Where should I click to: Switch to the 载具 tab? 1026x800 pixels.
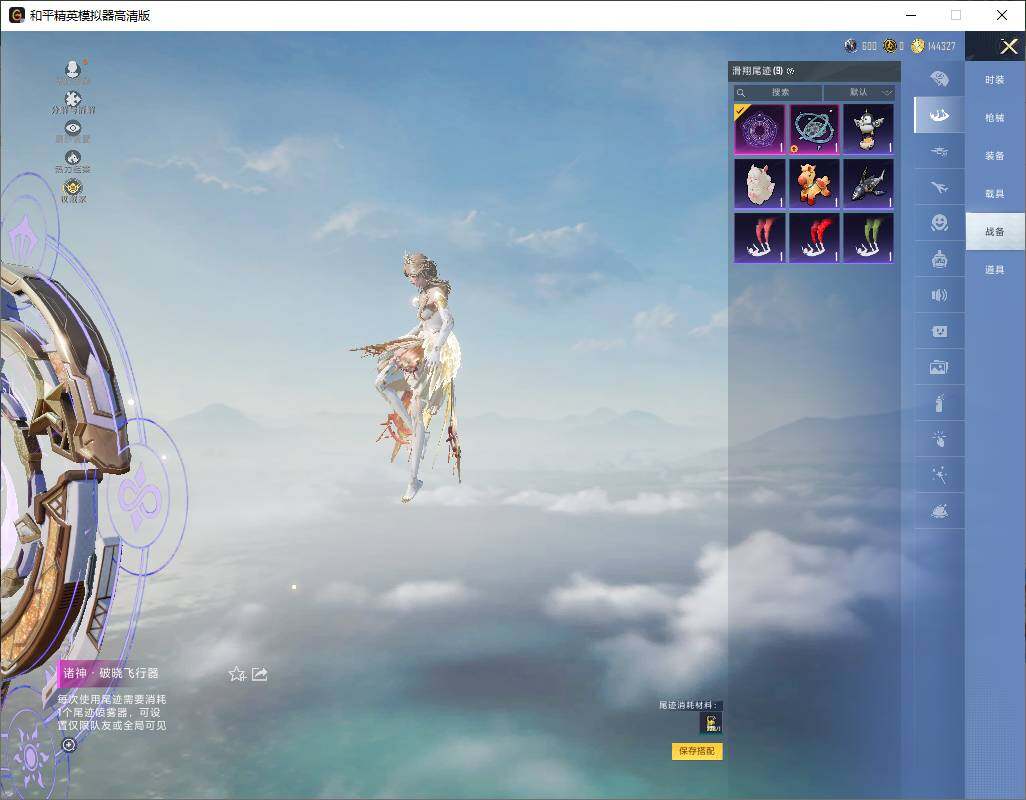click(995, 194)
